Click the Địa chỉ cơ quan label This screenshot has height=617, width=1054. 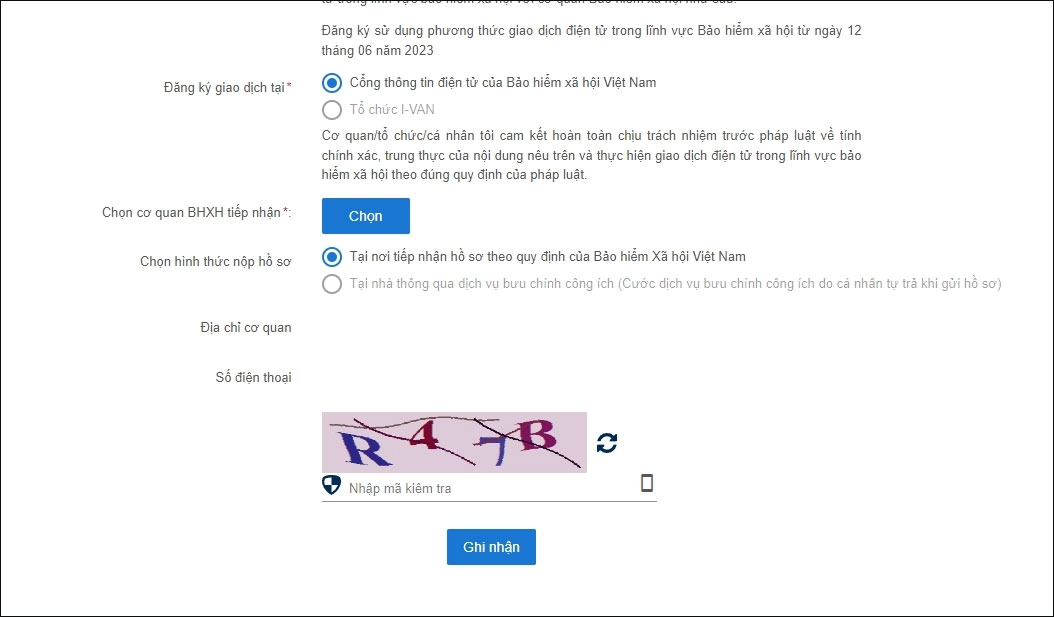[245, 327]
